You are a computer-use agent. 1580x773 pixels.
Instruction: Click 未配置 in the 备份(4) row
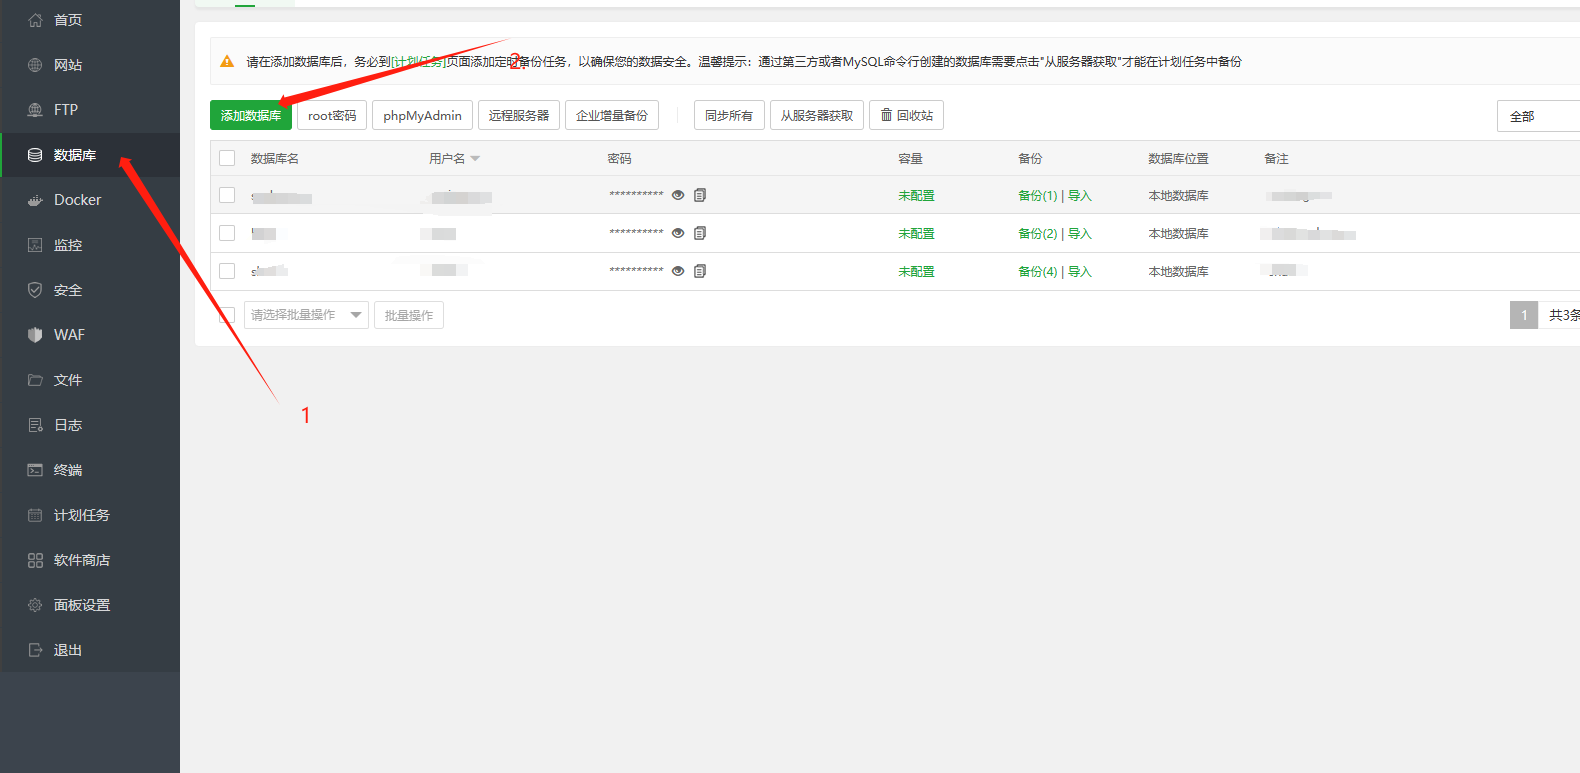(x=916, y=271)
